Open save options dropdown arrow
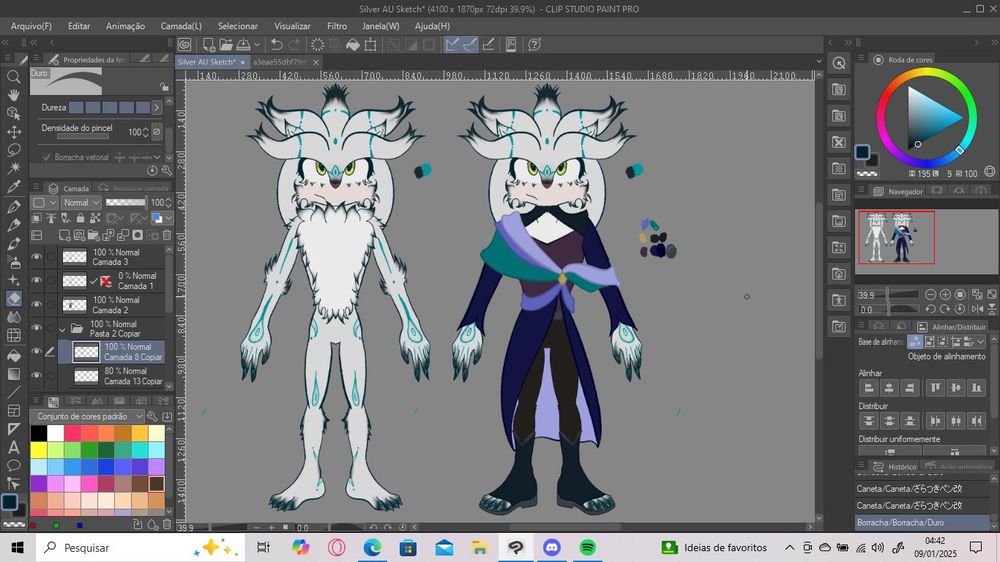The height and width of the screenshot is (562, 1000). [x=257, y=45]
